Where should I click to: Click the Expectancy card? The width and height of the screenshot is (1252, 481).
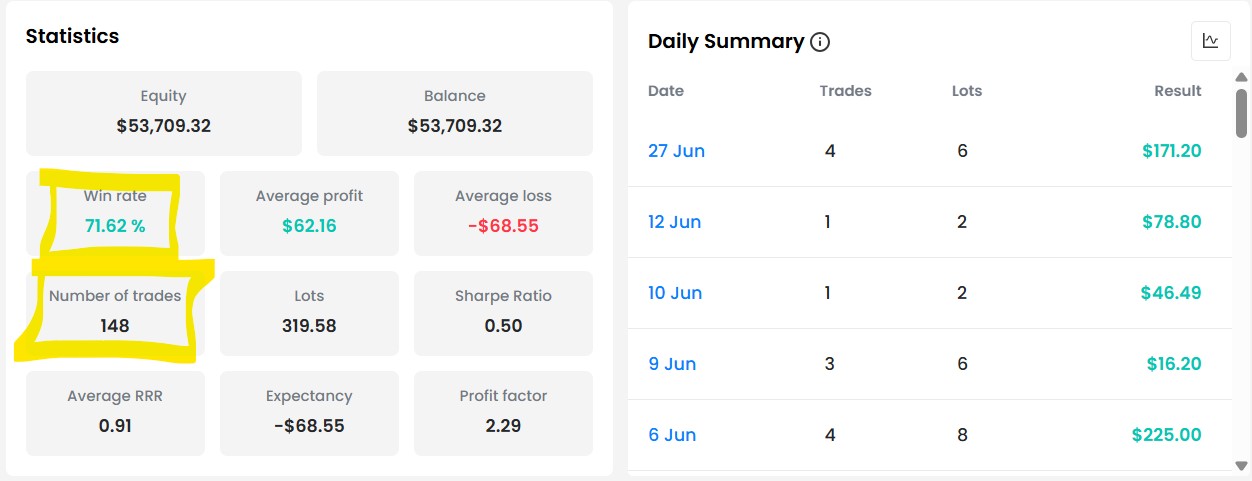309,413
